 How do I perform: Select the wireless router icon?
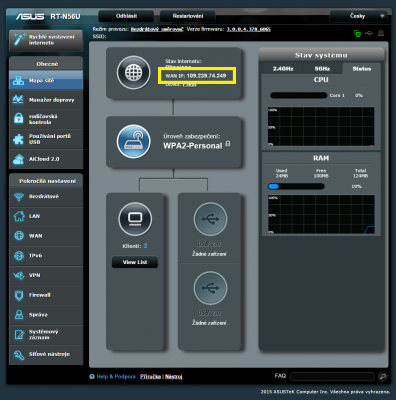[x=134, y=141]
